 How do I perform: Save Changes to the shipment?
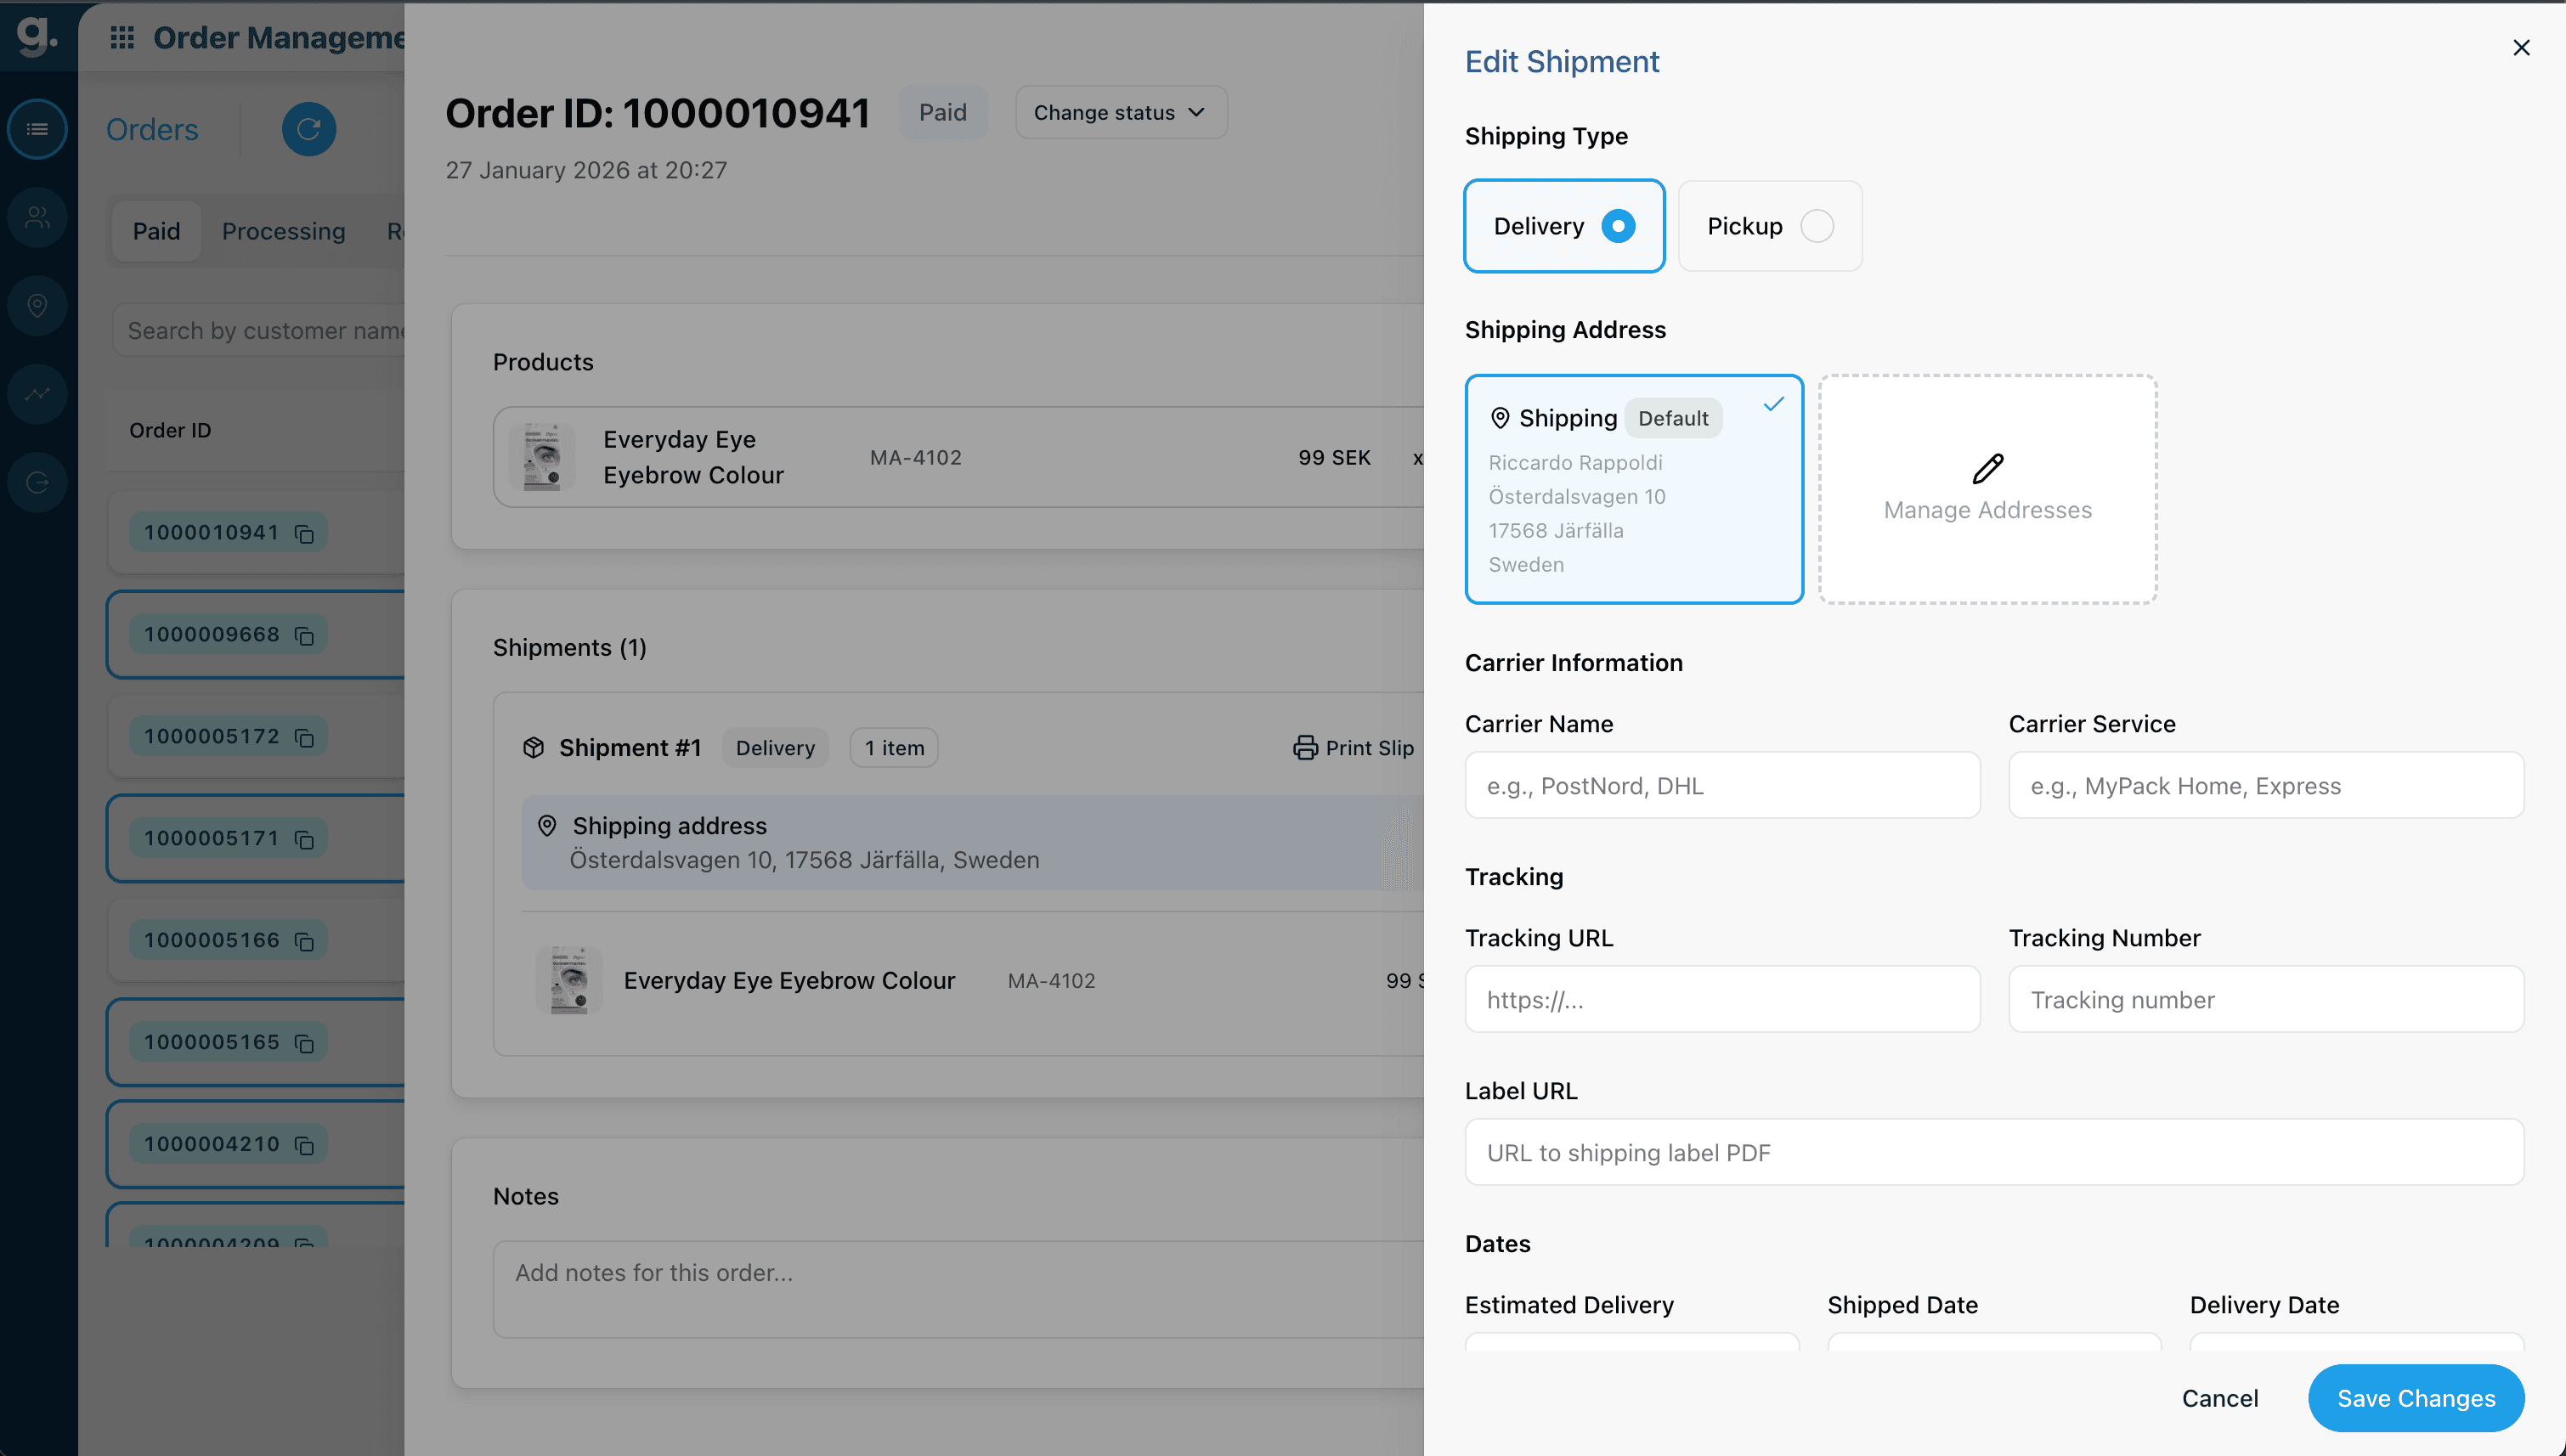click(x=2416, y=1398)
